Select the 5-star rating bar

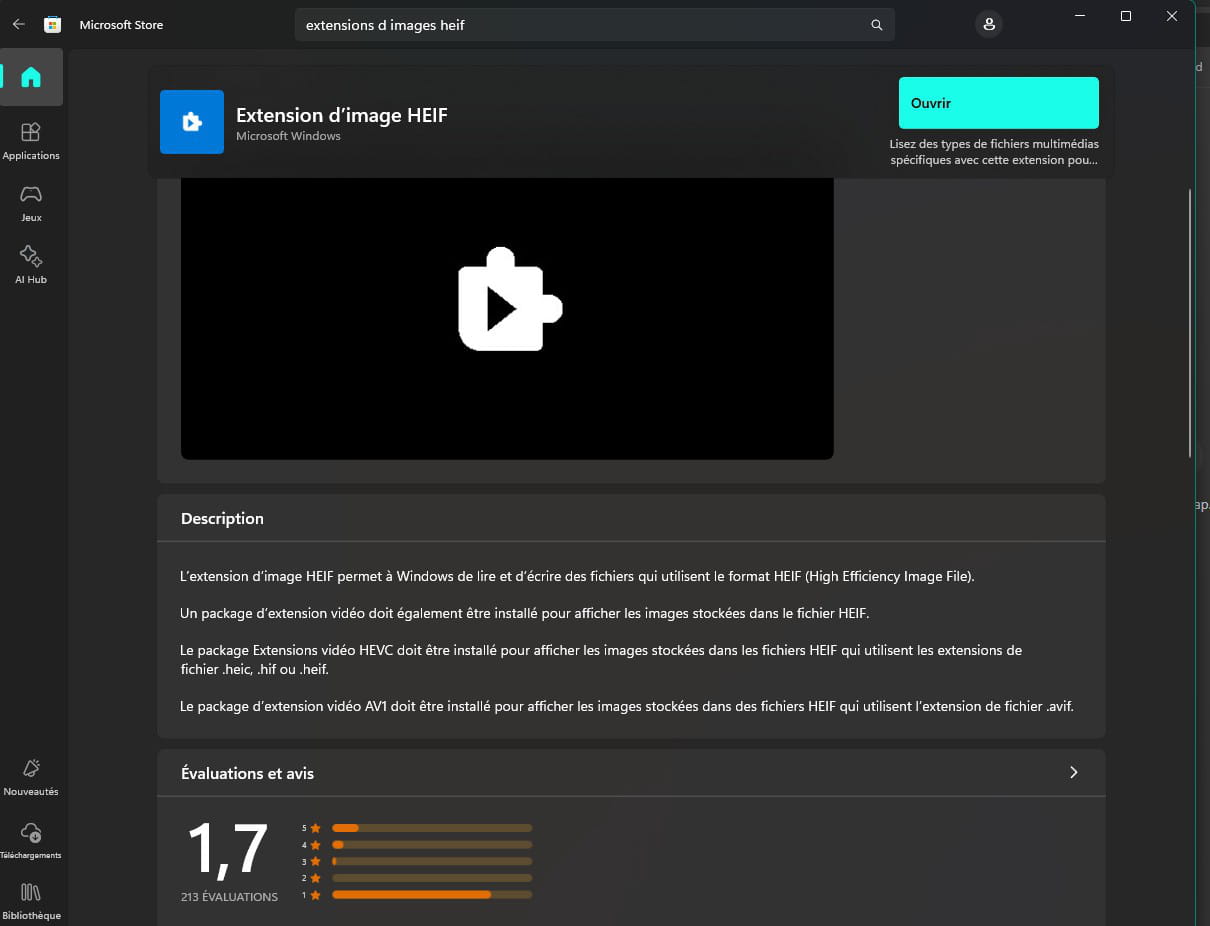pos(432,828)
